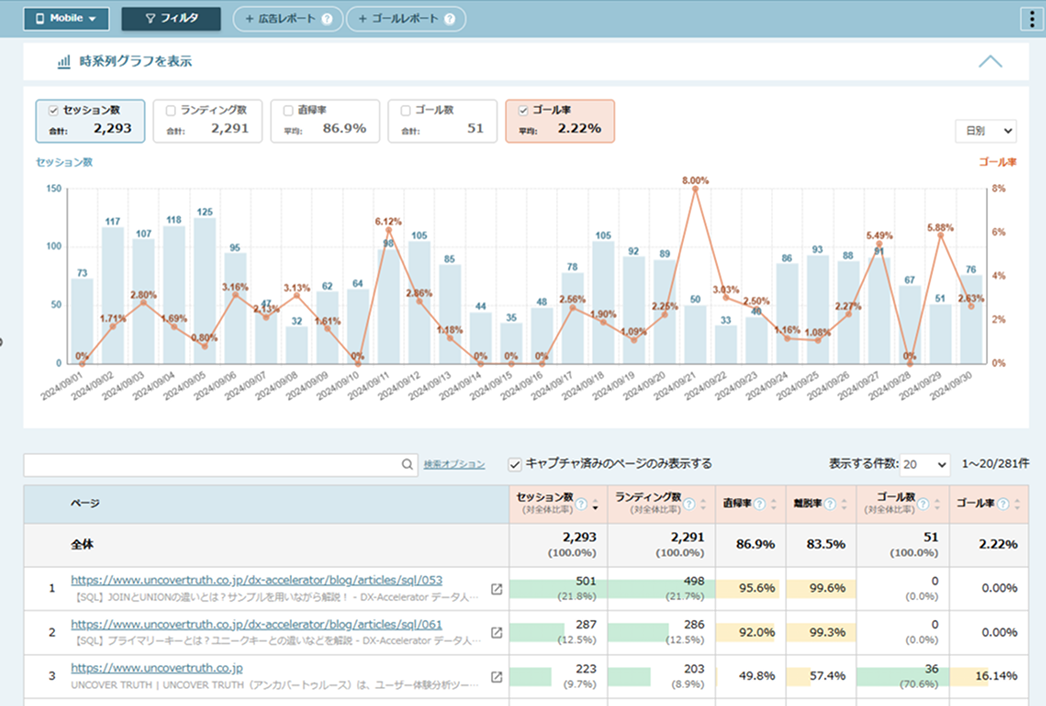Enable the ランディング数 metric checkbox
Image resolution: width=1046 pixels, height=706 pixels.
pyautogui.click(x=171, y=110)
